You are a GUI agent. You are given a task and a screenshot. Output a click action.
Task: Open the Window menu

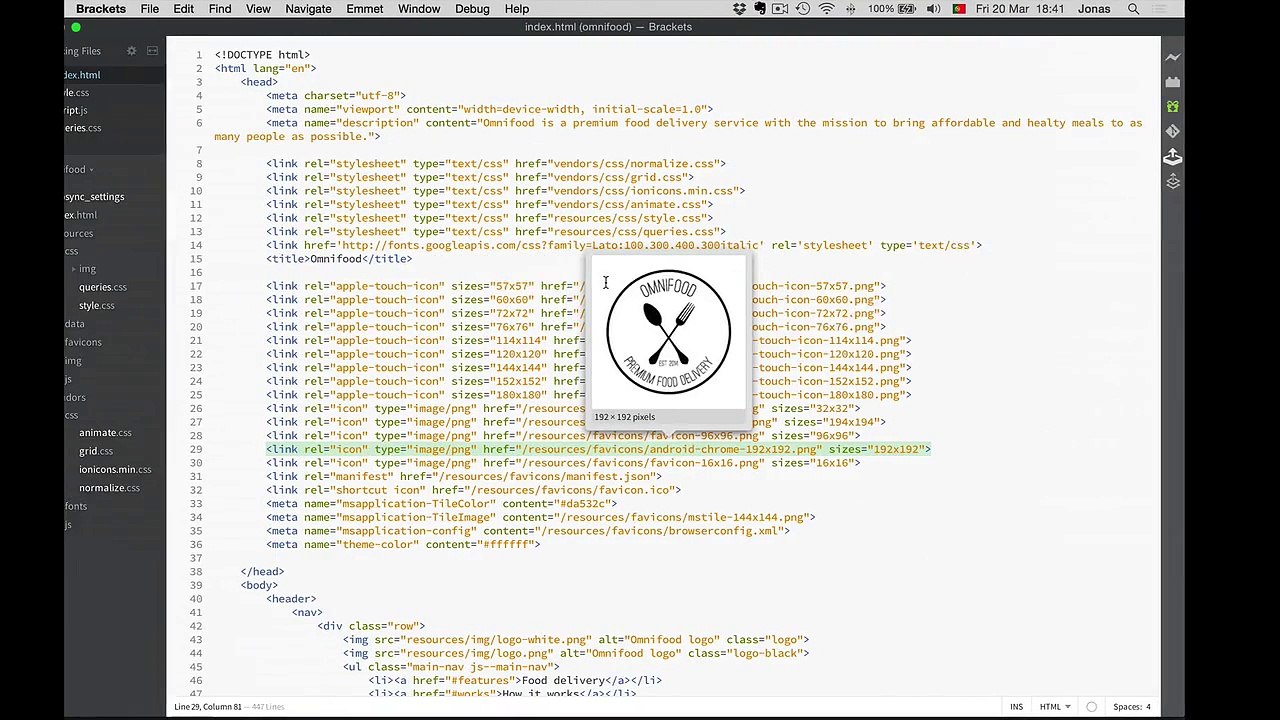419,9
